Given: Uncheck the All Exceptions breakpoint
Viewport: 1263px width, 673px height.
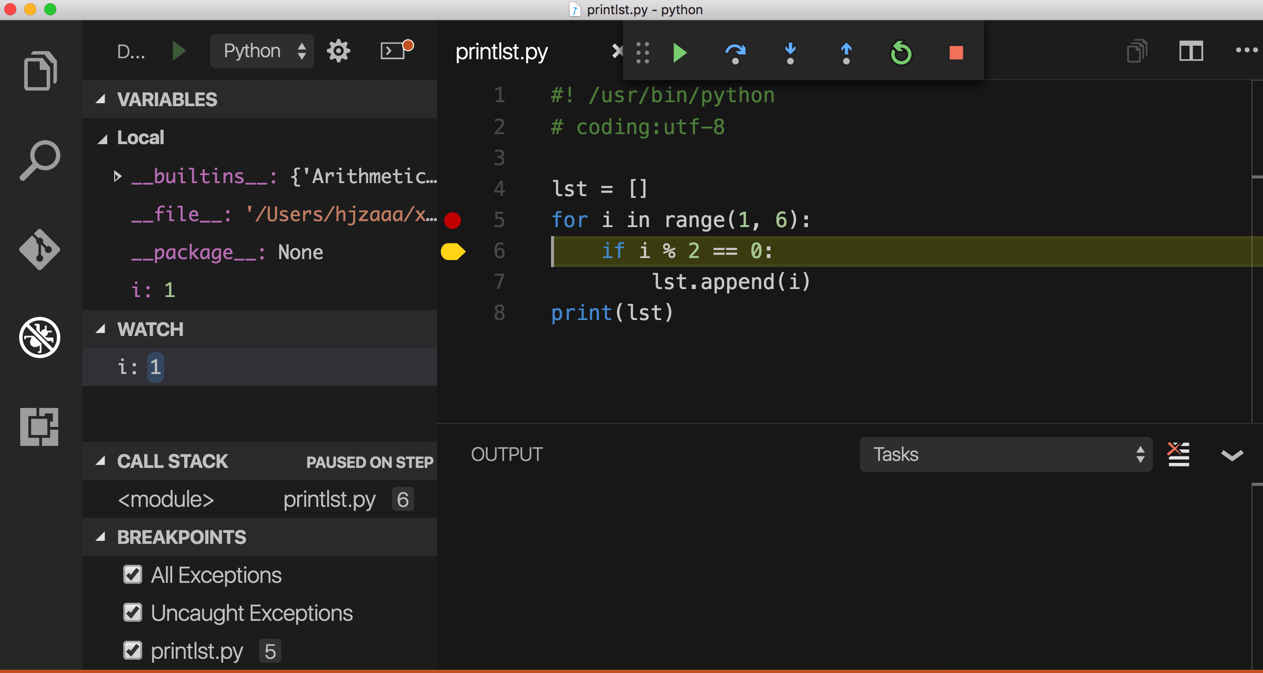Looking at the screenshot, I should point(133,574).
